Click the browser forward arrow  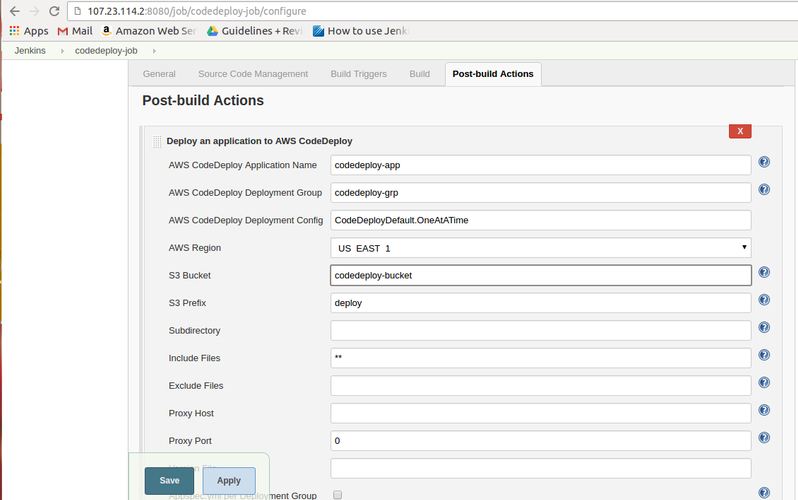34,11
